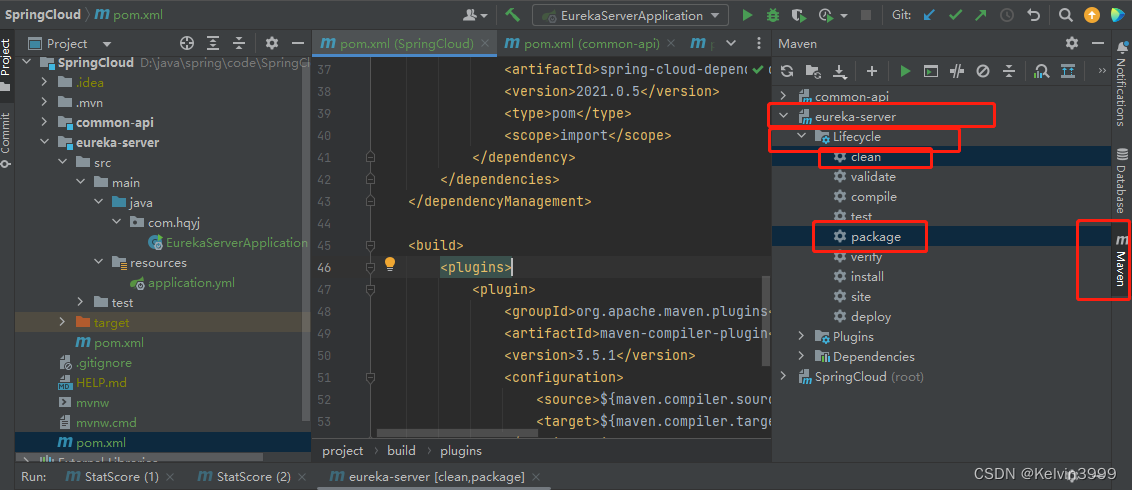Click the lightbulb intention icon at line 46
Image resolution: width=1132 pixels, height=490 pixels.
(390, 264)
